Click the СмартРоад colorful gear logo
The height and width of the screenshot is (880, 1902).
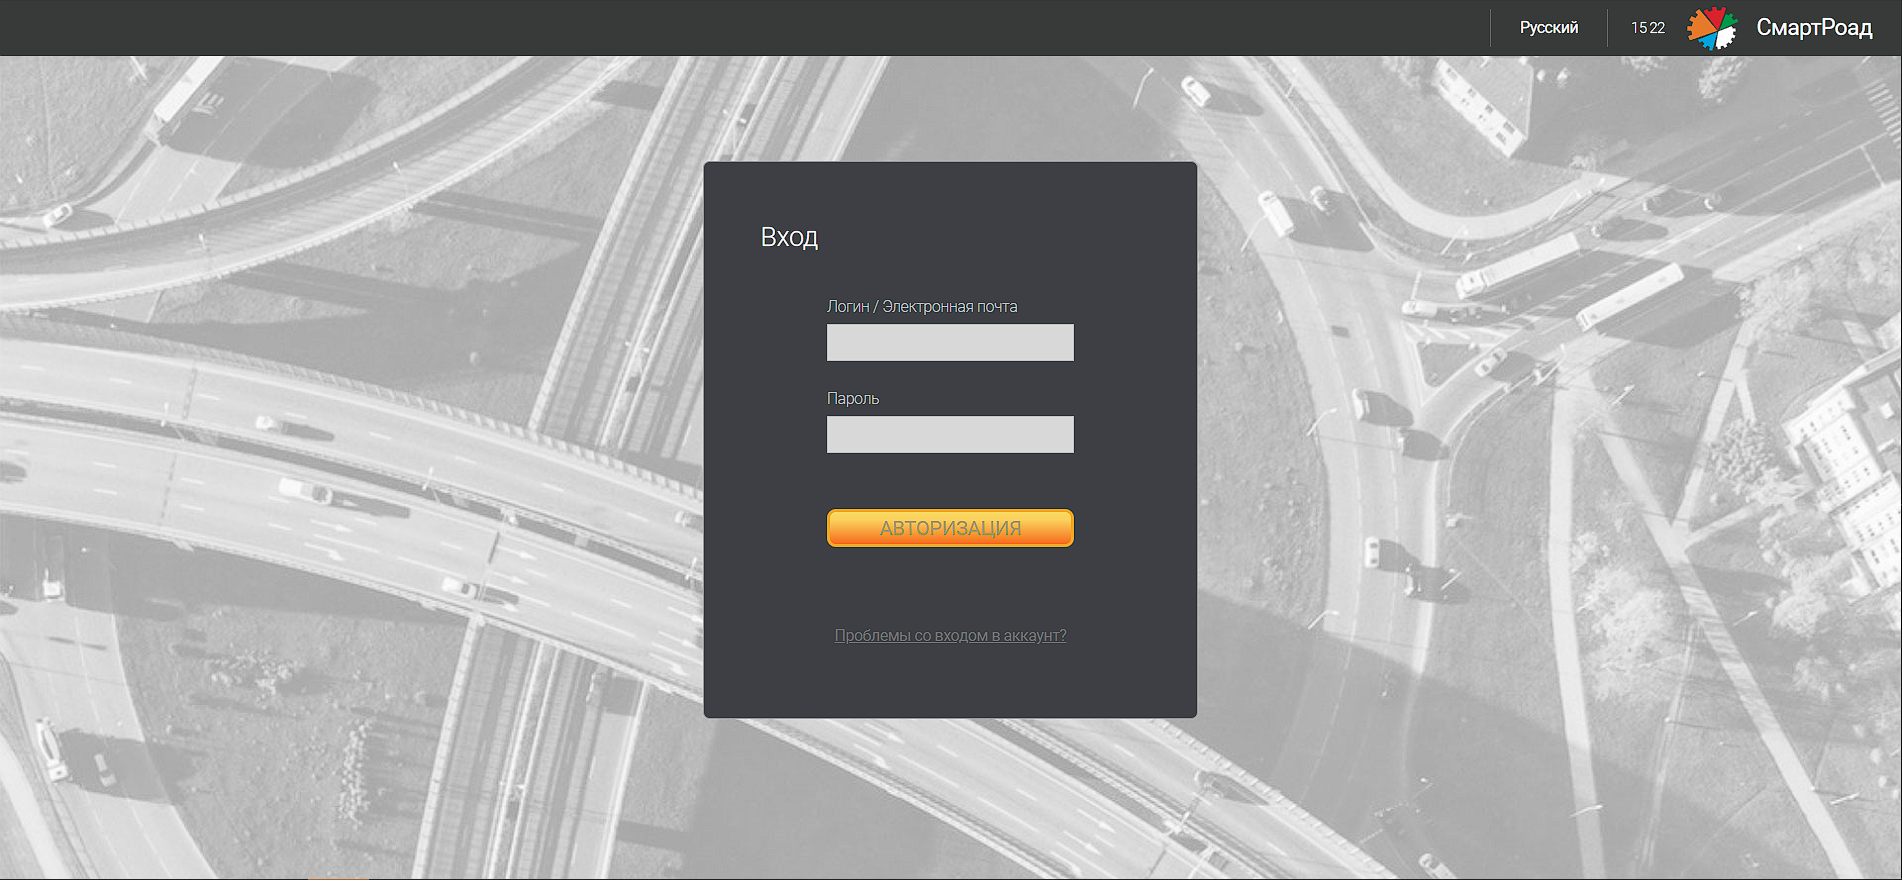point(1712,28)
